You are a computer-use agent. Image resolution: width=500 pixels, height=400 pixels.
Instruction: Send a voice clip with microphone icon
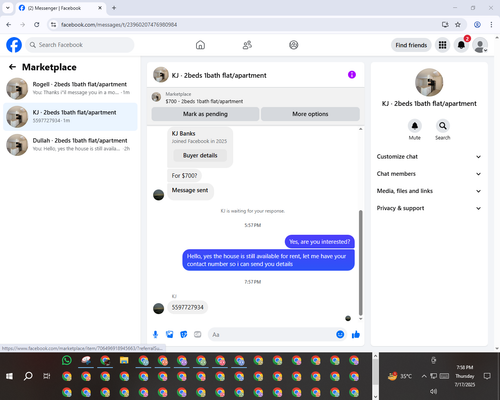point(155,334)
